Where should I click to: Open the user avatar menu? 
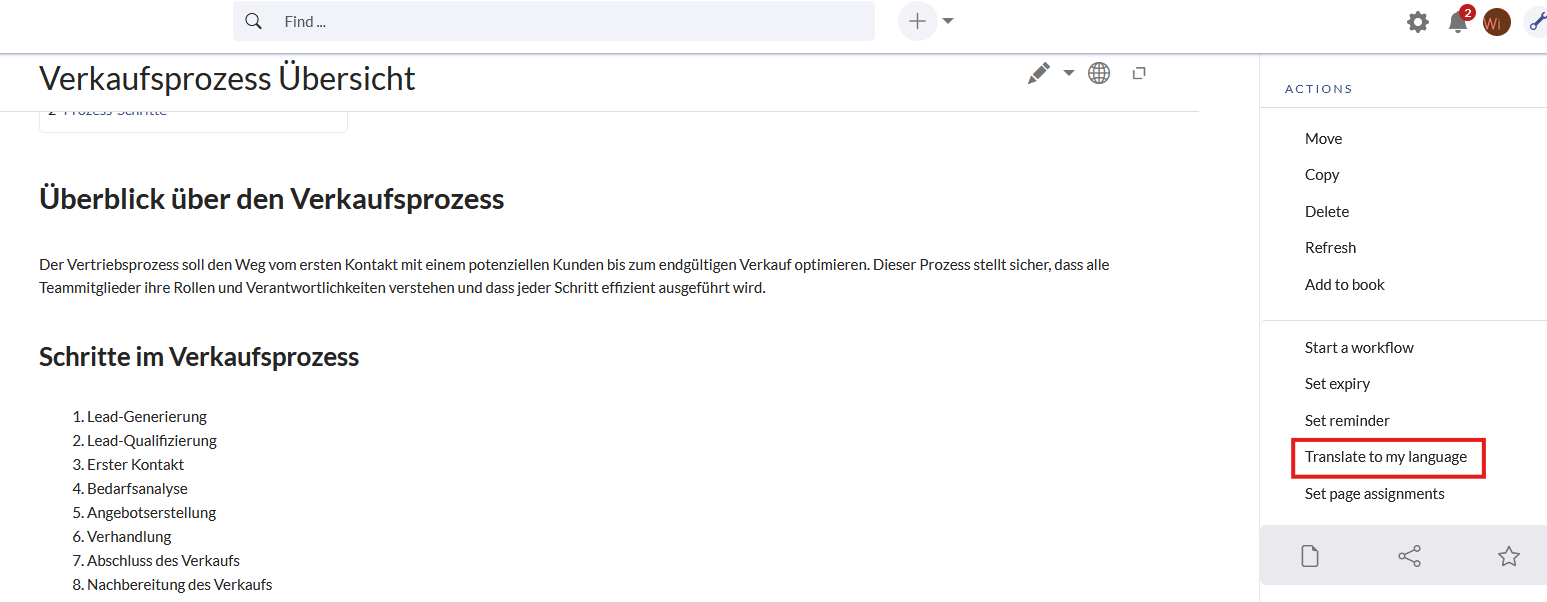[x=1496, y=22]
